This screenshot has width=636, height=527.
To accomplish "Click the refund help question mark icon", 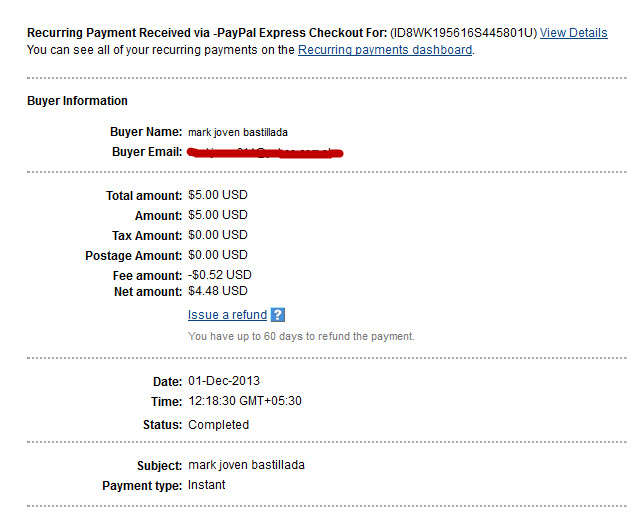I will click(278, 315).
